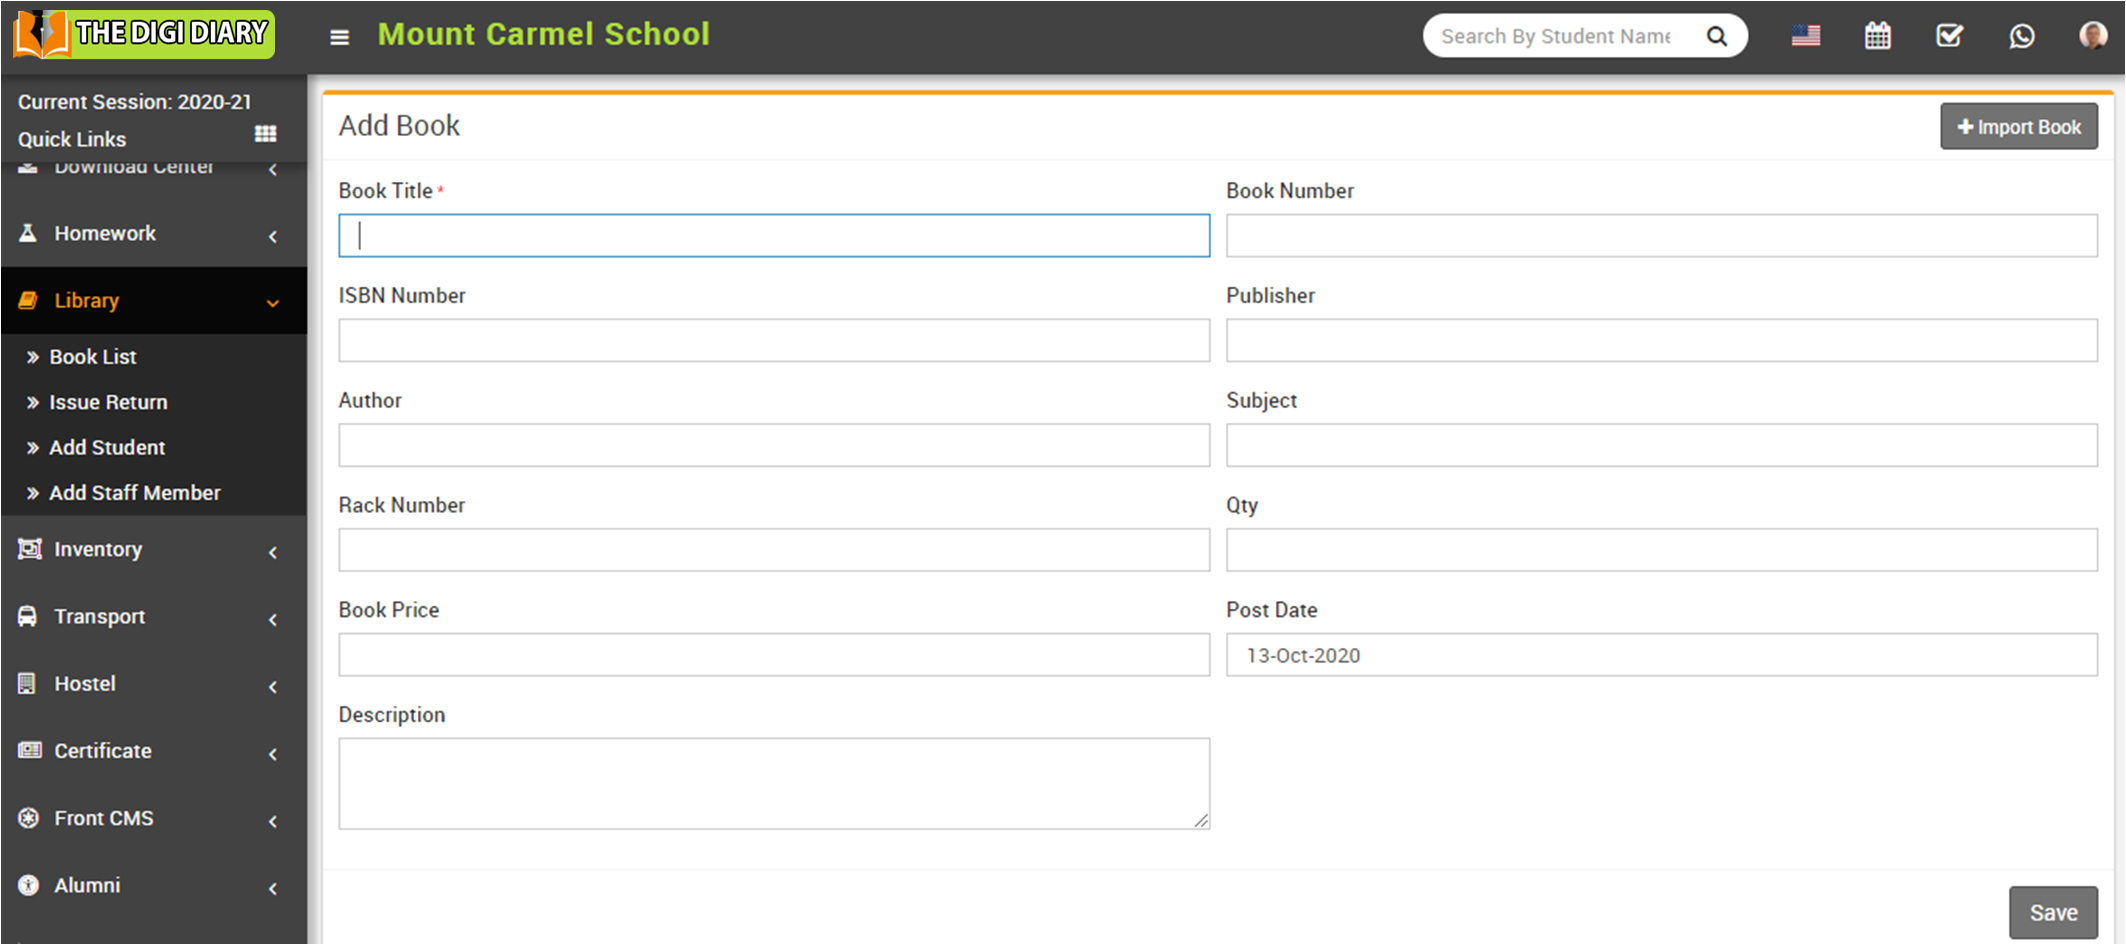Open the language flag selector

(x=1805, y=36)
